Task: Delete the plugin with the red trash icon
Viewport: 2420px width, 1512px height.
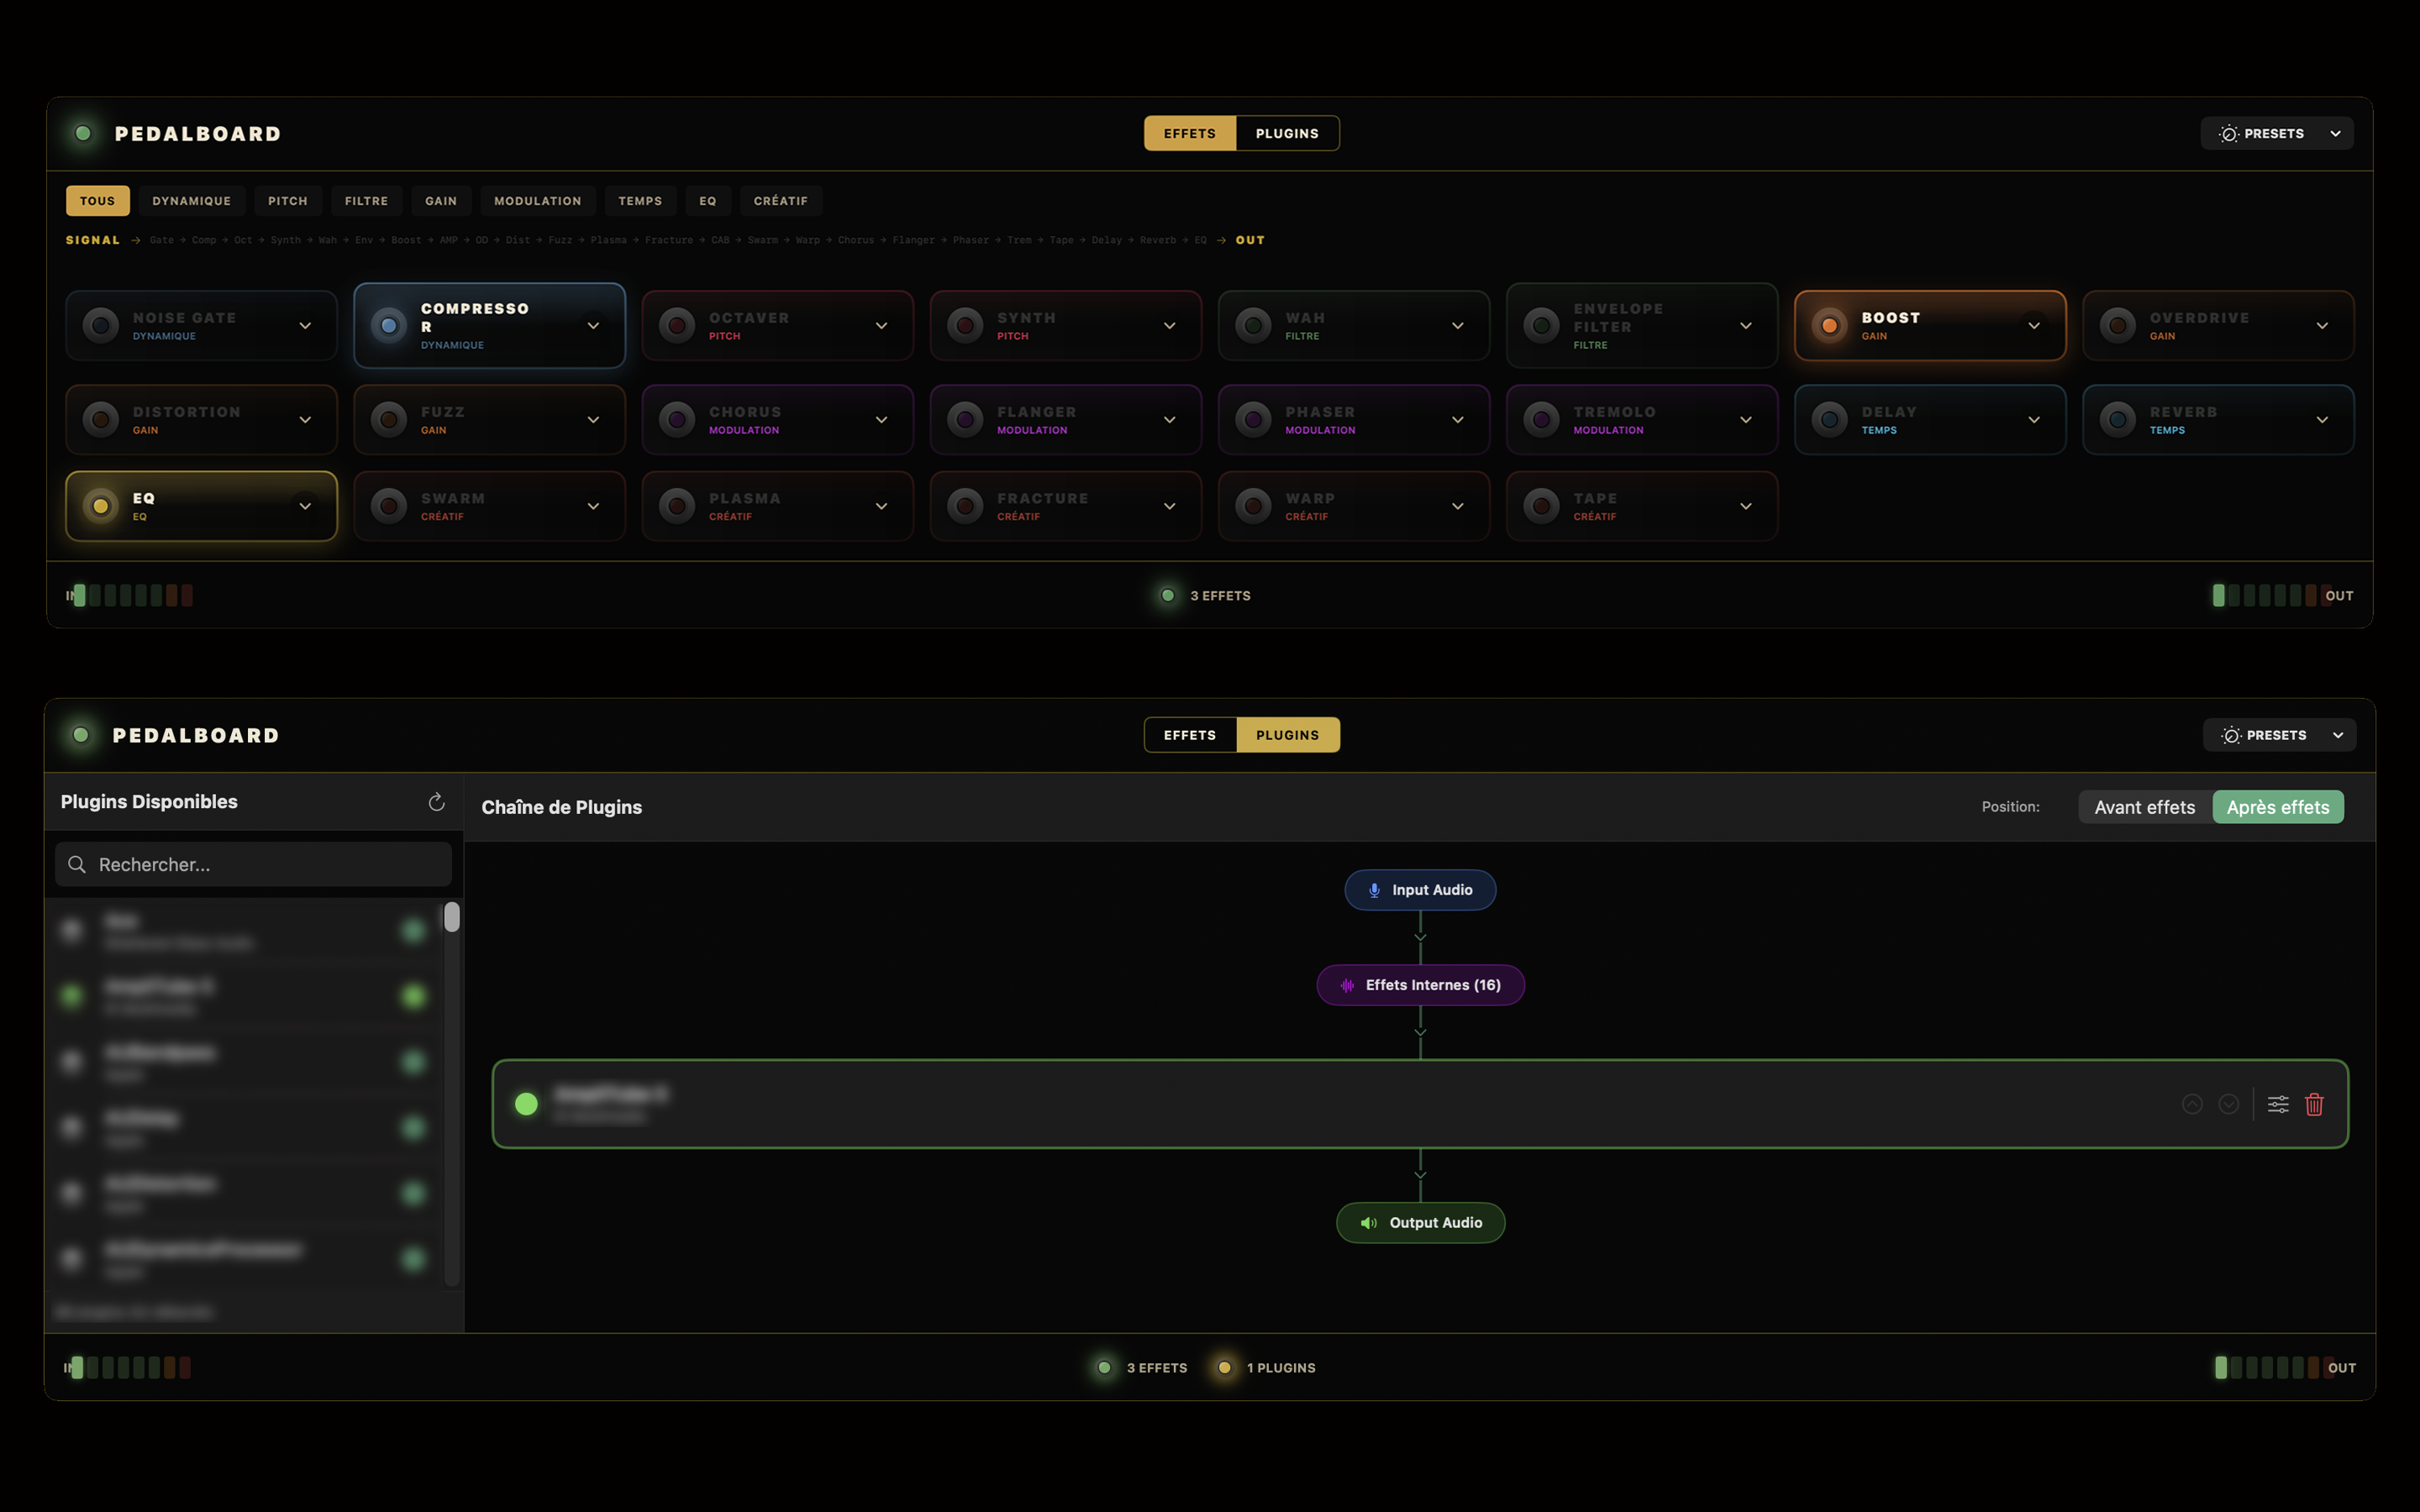Action: tap(2314, 1104)
